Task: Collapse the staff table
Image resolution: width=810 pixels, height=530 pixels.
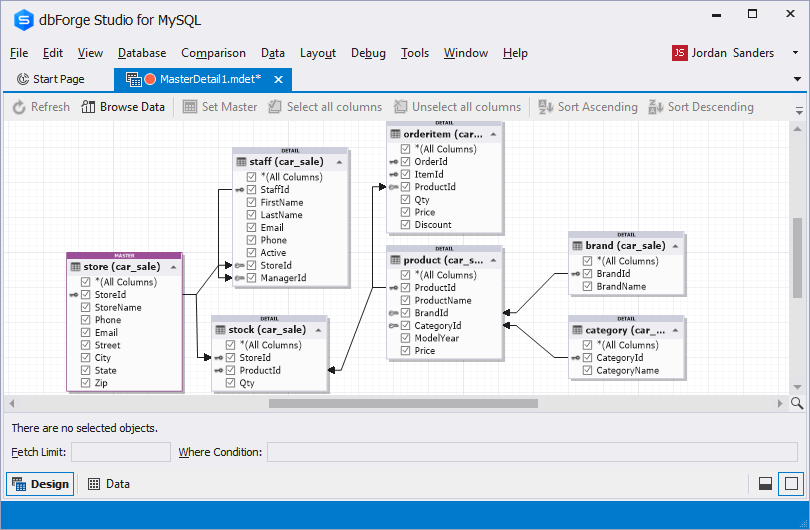Action: click(339, 162)
